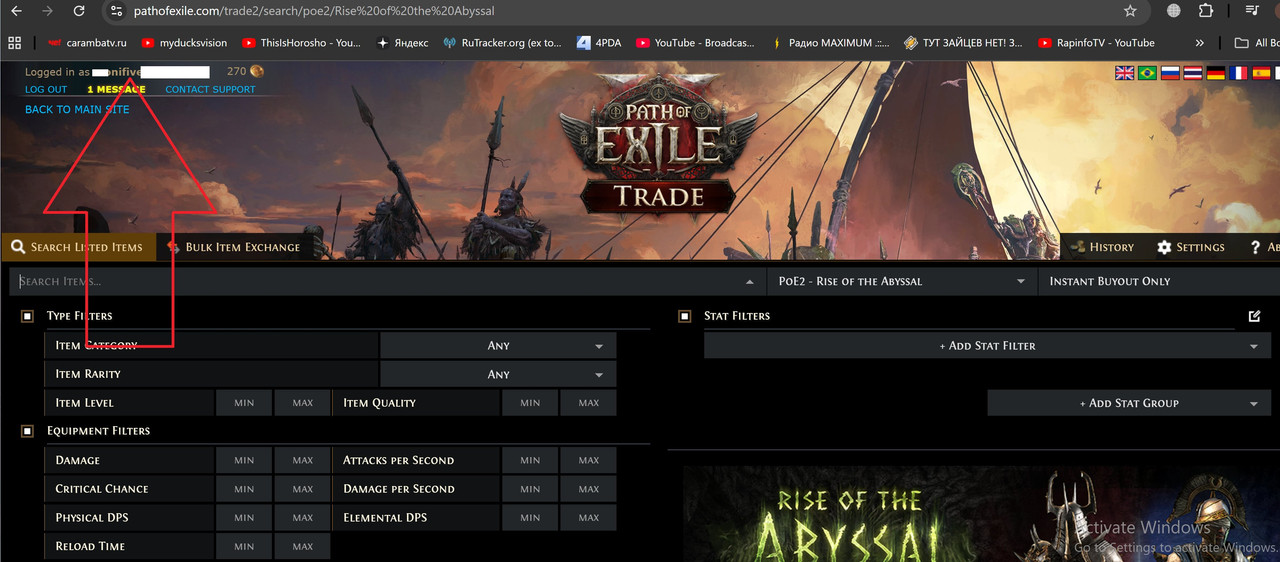Image resolution: width=1280 pixels, height=562 pixels.
Task: Expand the Search Items suggestion arrow
Action: point(750,281)
